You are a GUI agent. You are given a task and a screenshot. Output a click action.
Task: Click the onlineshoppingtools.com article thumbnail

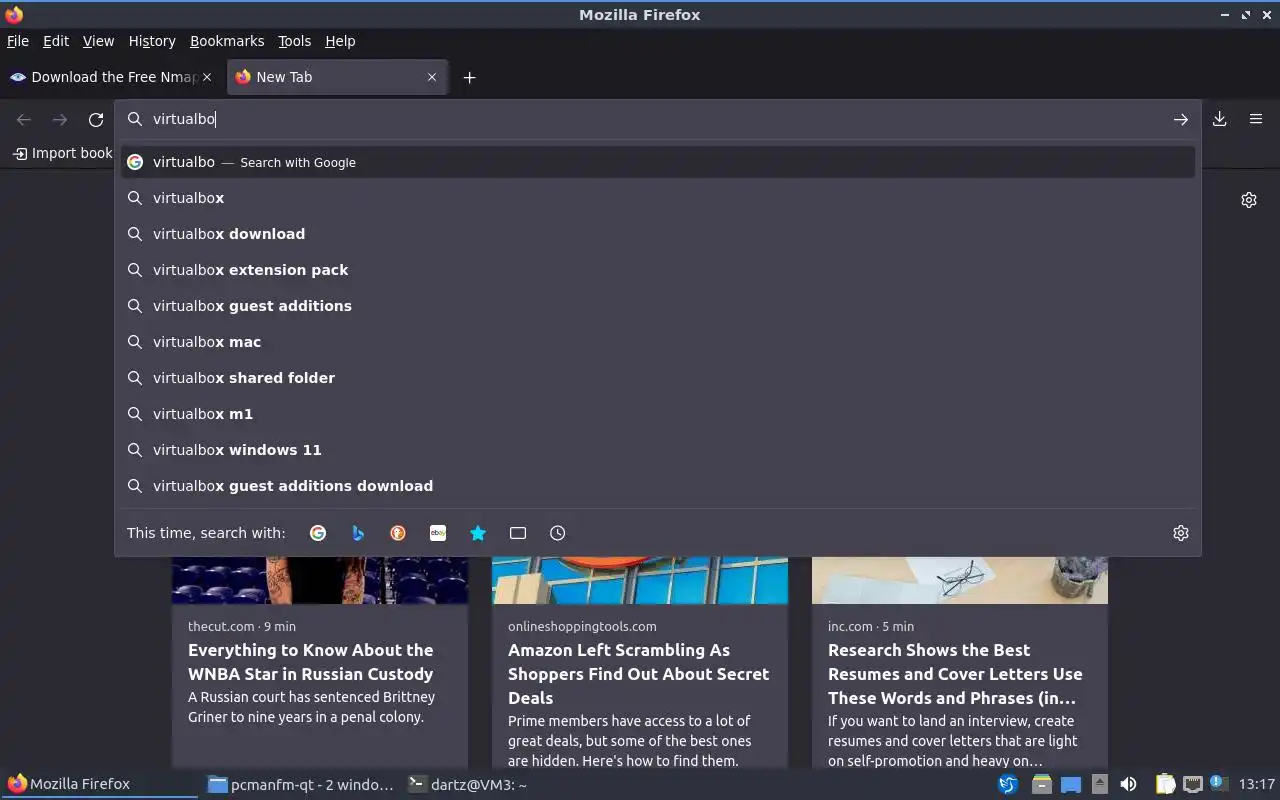(x=640, y=580)
